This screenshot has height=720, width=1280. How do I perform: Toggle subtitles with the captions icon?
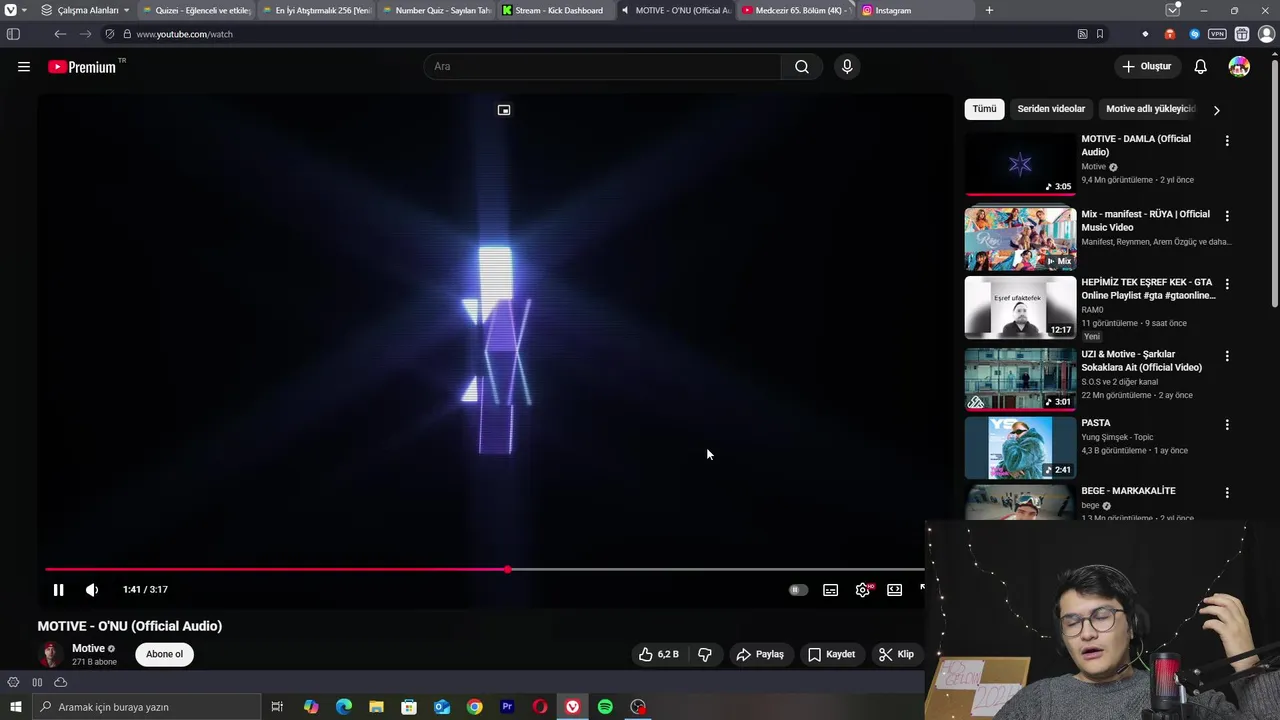[830, 590]
